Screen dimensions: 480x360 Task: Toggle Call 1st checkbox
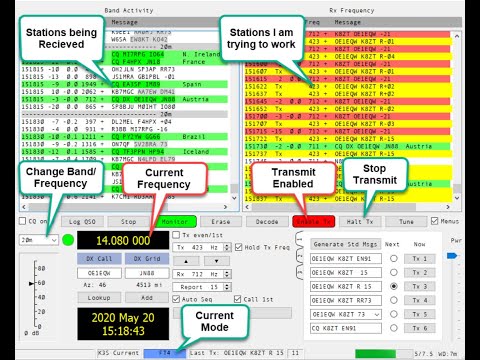pos(237,299)
